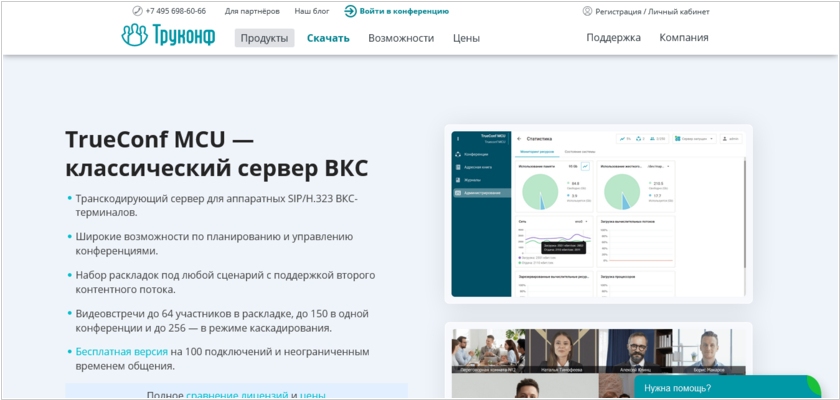Click Адресная книга icon in dashboard sidebar
840x400 pixels.
458,167
